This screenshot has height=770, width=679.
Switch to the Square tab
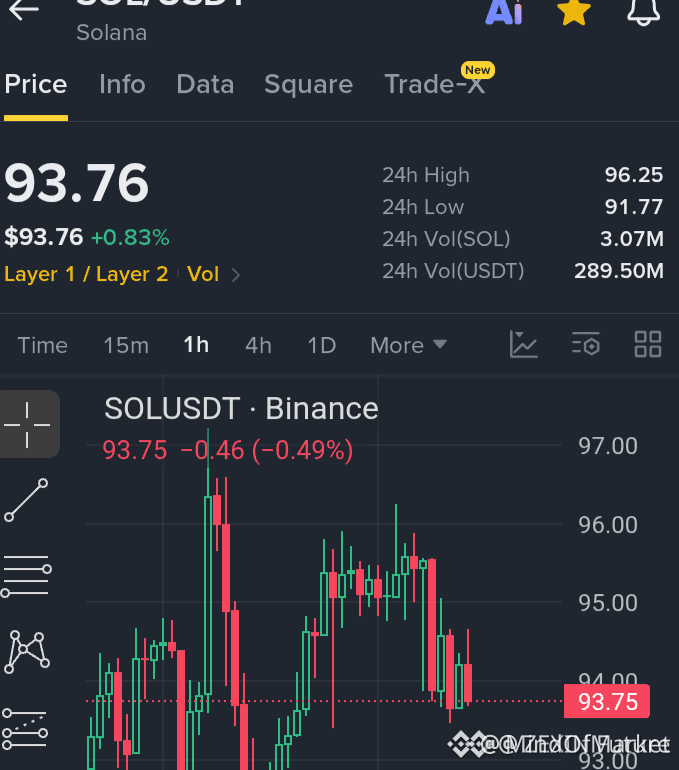click(x=308, y=84)
